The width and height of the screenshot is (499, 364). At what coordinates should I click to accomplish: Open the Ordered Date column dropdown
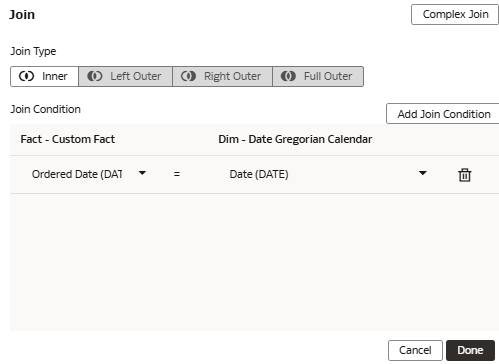(142, 173)
